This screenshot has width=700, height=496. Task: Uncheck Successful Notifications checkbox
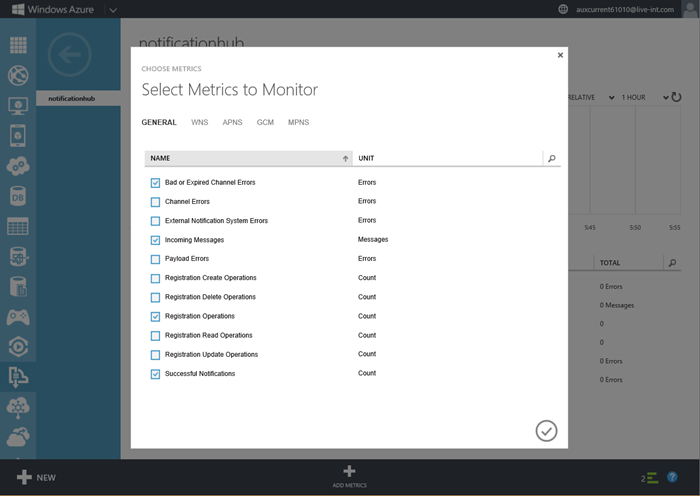pos(155,374)
